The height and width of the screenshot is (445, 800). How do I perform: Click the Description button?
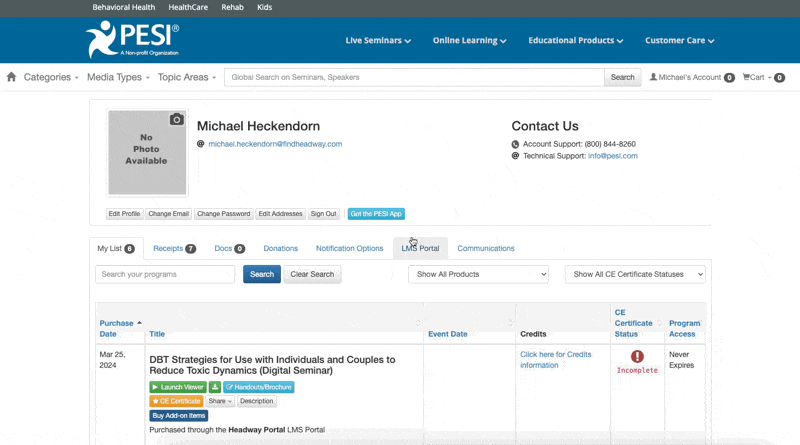coord(257,401)
